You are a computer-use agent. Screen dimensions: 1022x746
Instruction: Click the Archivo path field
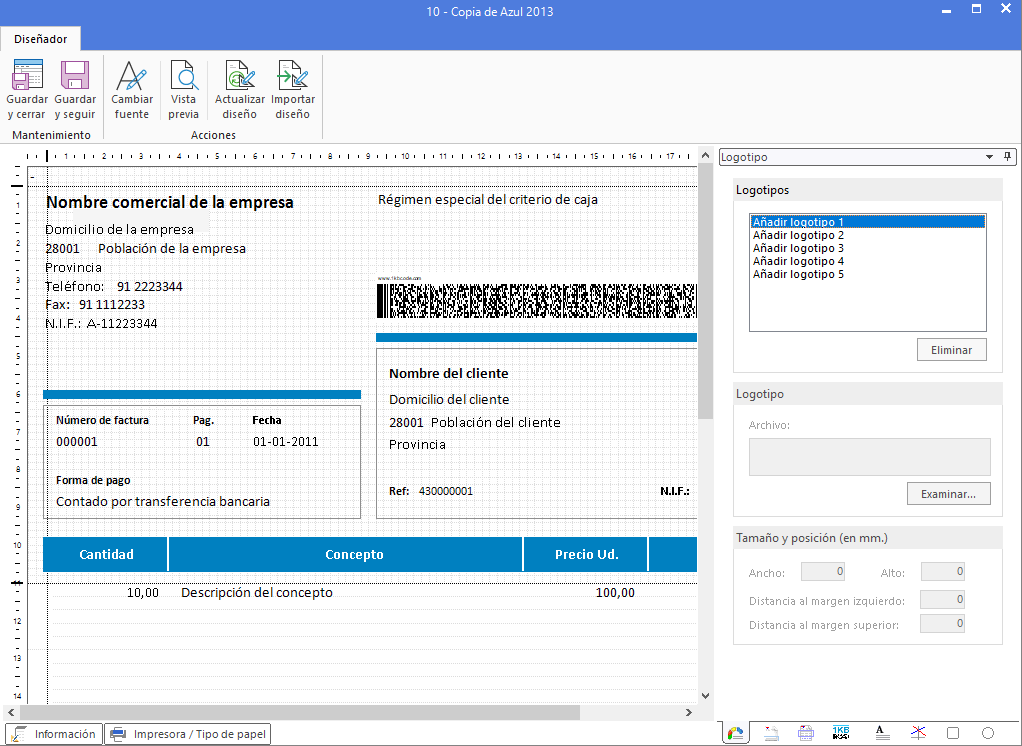pyautogui.click(x=869, y=456)
